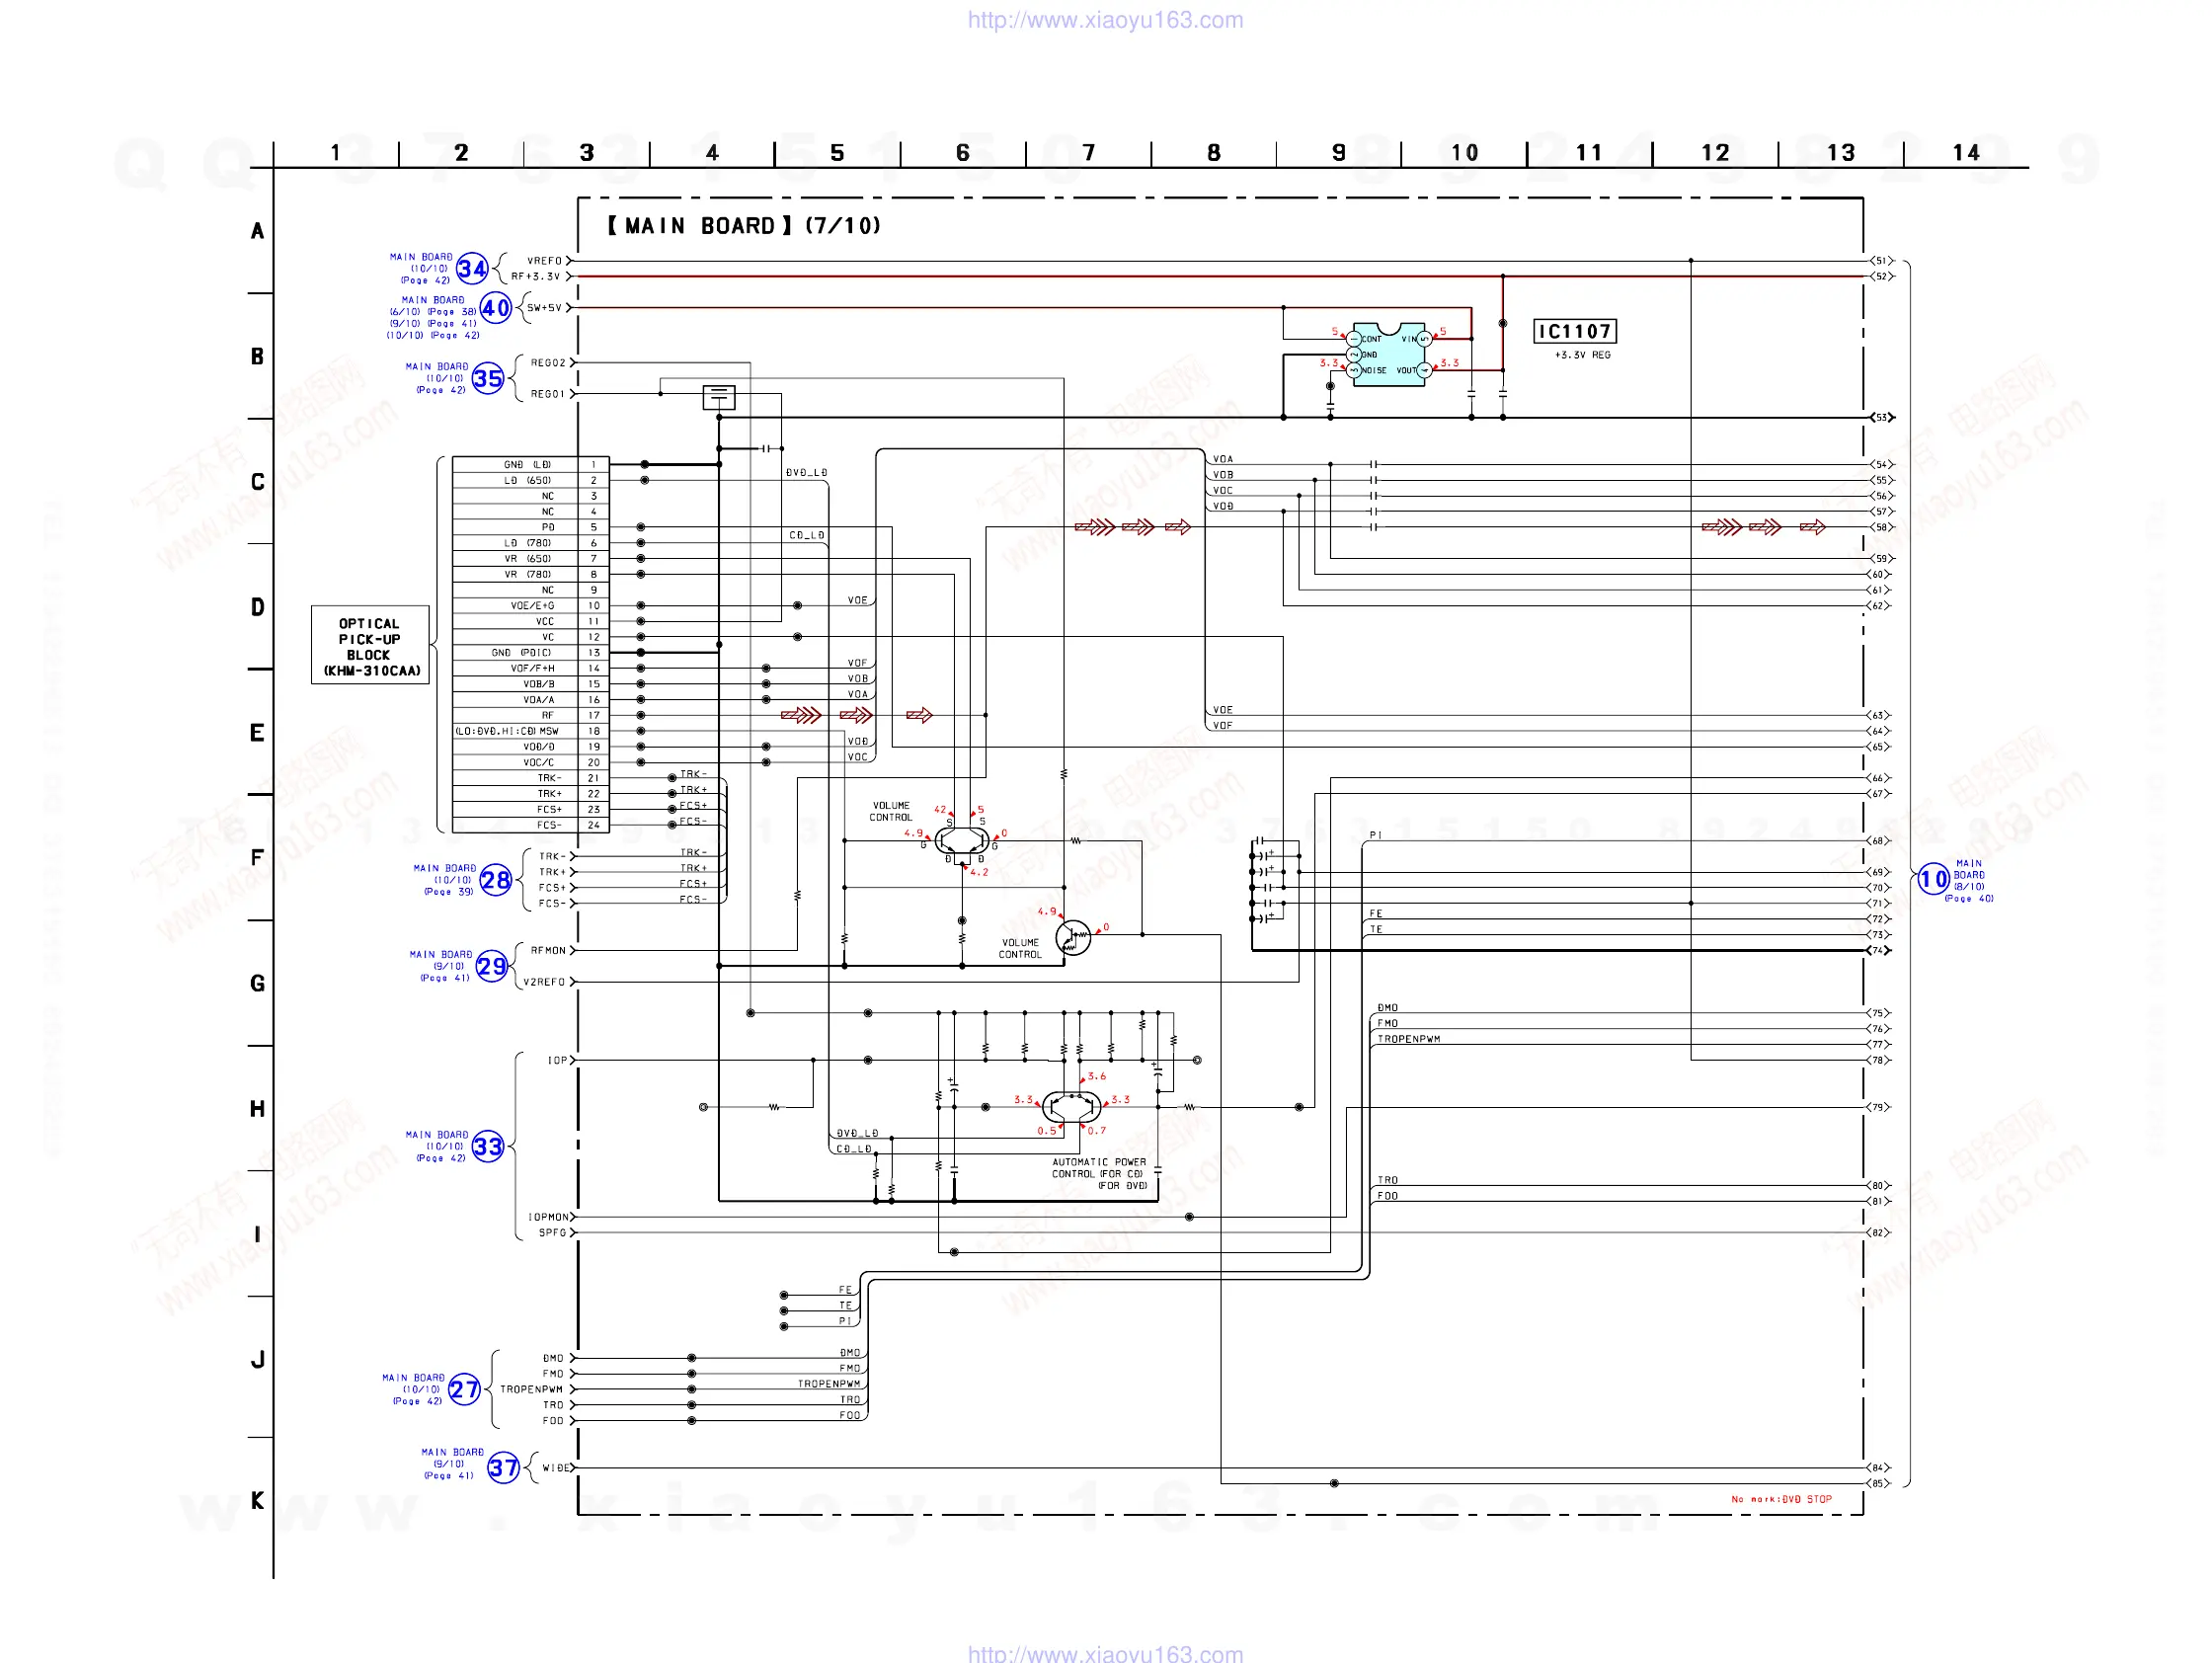This screenshot has height=1663, width=2212.
Task: Select the GND (LD) pin 1 row
Action: [x=530, y=465]
